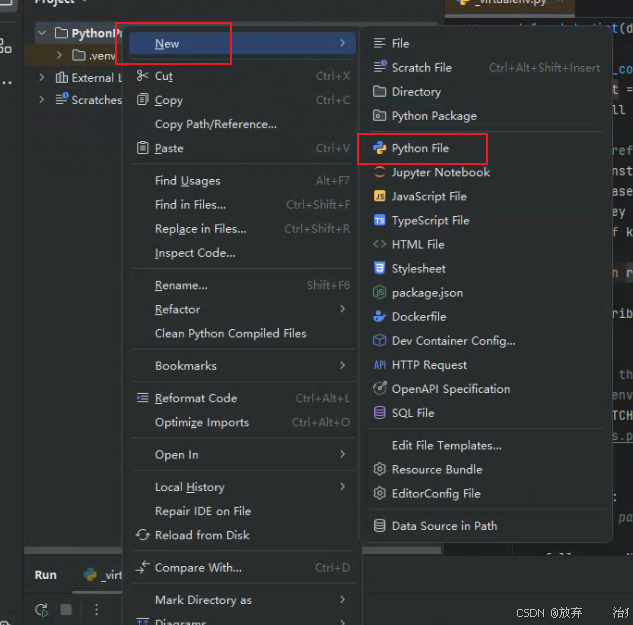Image resolution: width=633 pixels, height=625 pixels.
Task: Click the Python File snake icon
Action: click(x=379, y=148)
